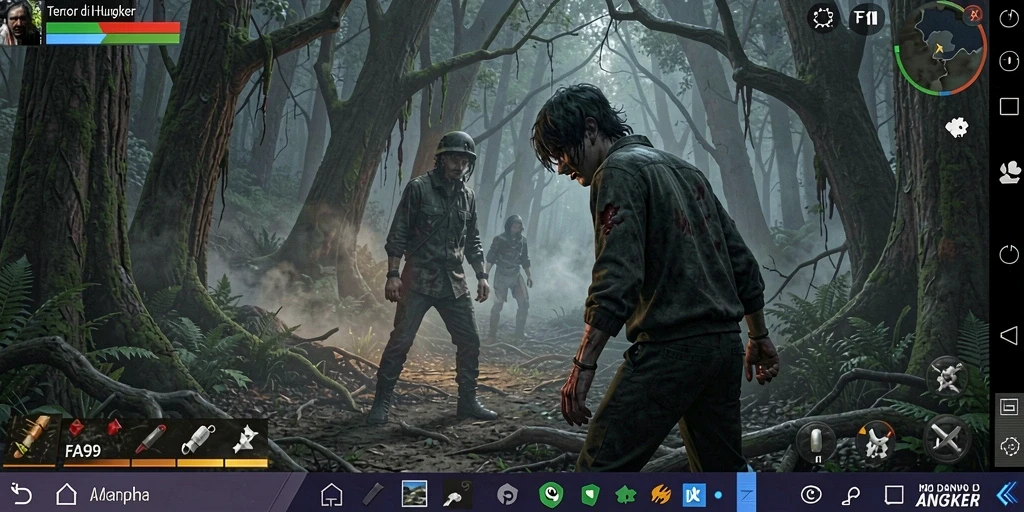Open the green shield app icon
The width and height of the screenshot is (1024, 512).
click(x=590, y=494)
